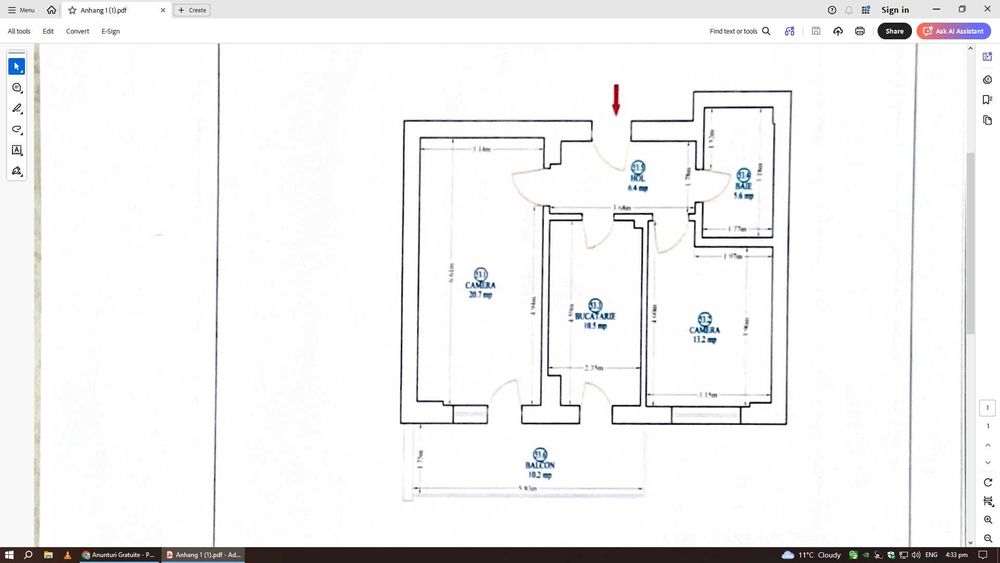The height and width of the screenshot is (563, 1000).
Task: Go to the next page arrow
Action: pos(987,463)
